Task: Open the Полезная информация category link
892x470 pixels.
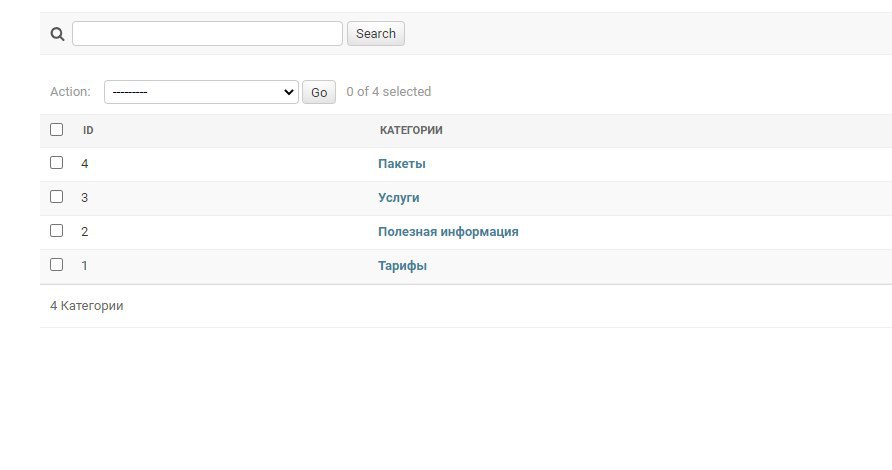Action: click(x=448, y=232)
